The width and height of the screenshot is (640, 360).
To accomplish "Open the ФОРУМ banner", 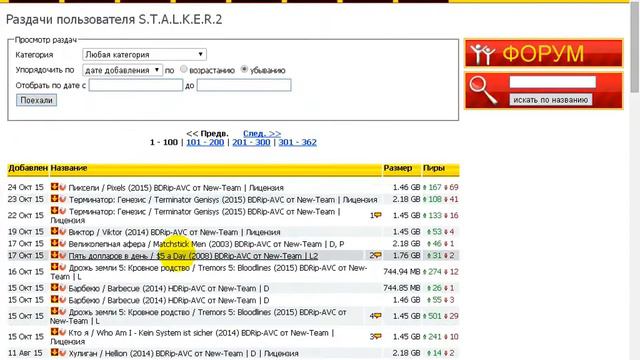I will pos(544,53).
